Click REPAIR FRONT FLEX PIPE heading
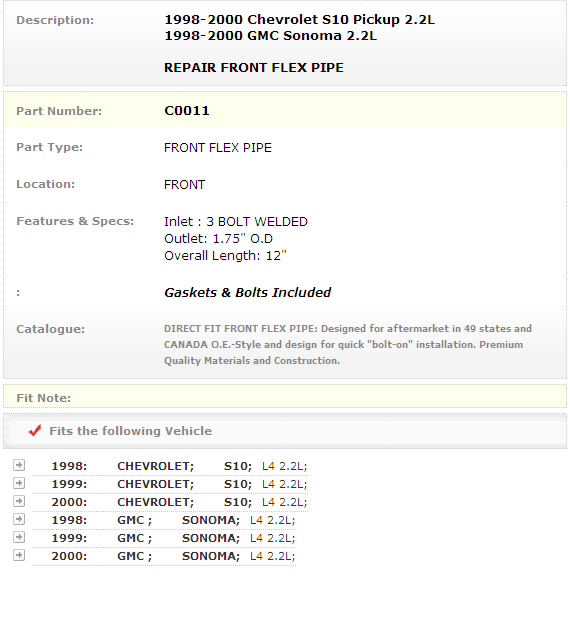The image size is (570, 620). tap(254, 68)
